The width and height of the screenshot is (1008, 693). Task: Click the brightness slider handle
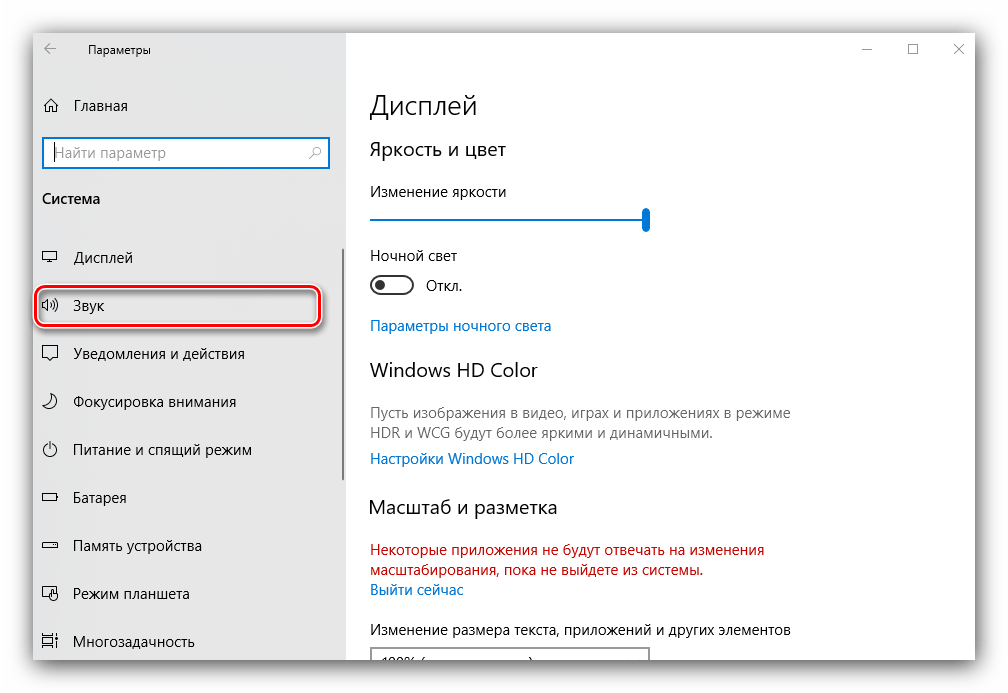[x=646, y=219]
